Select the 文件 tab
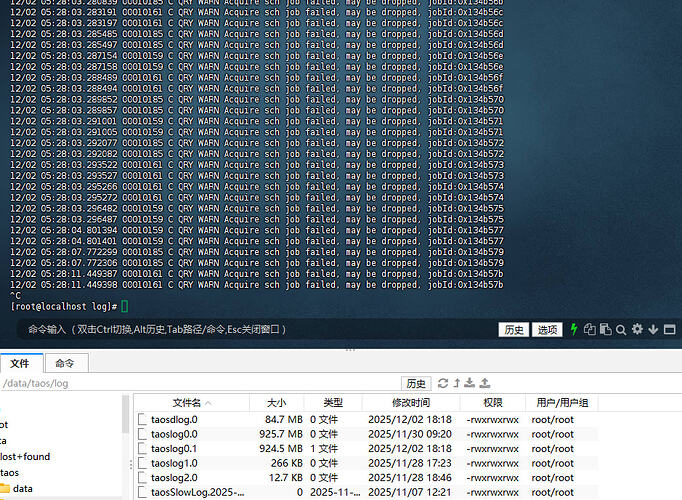682x500 pixels. click(x=20, y=363)
